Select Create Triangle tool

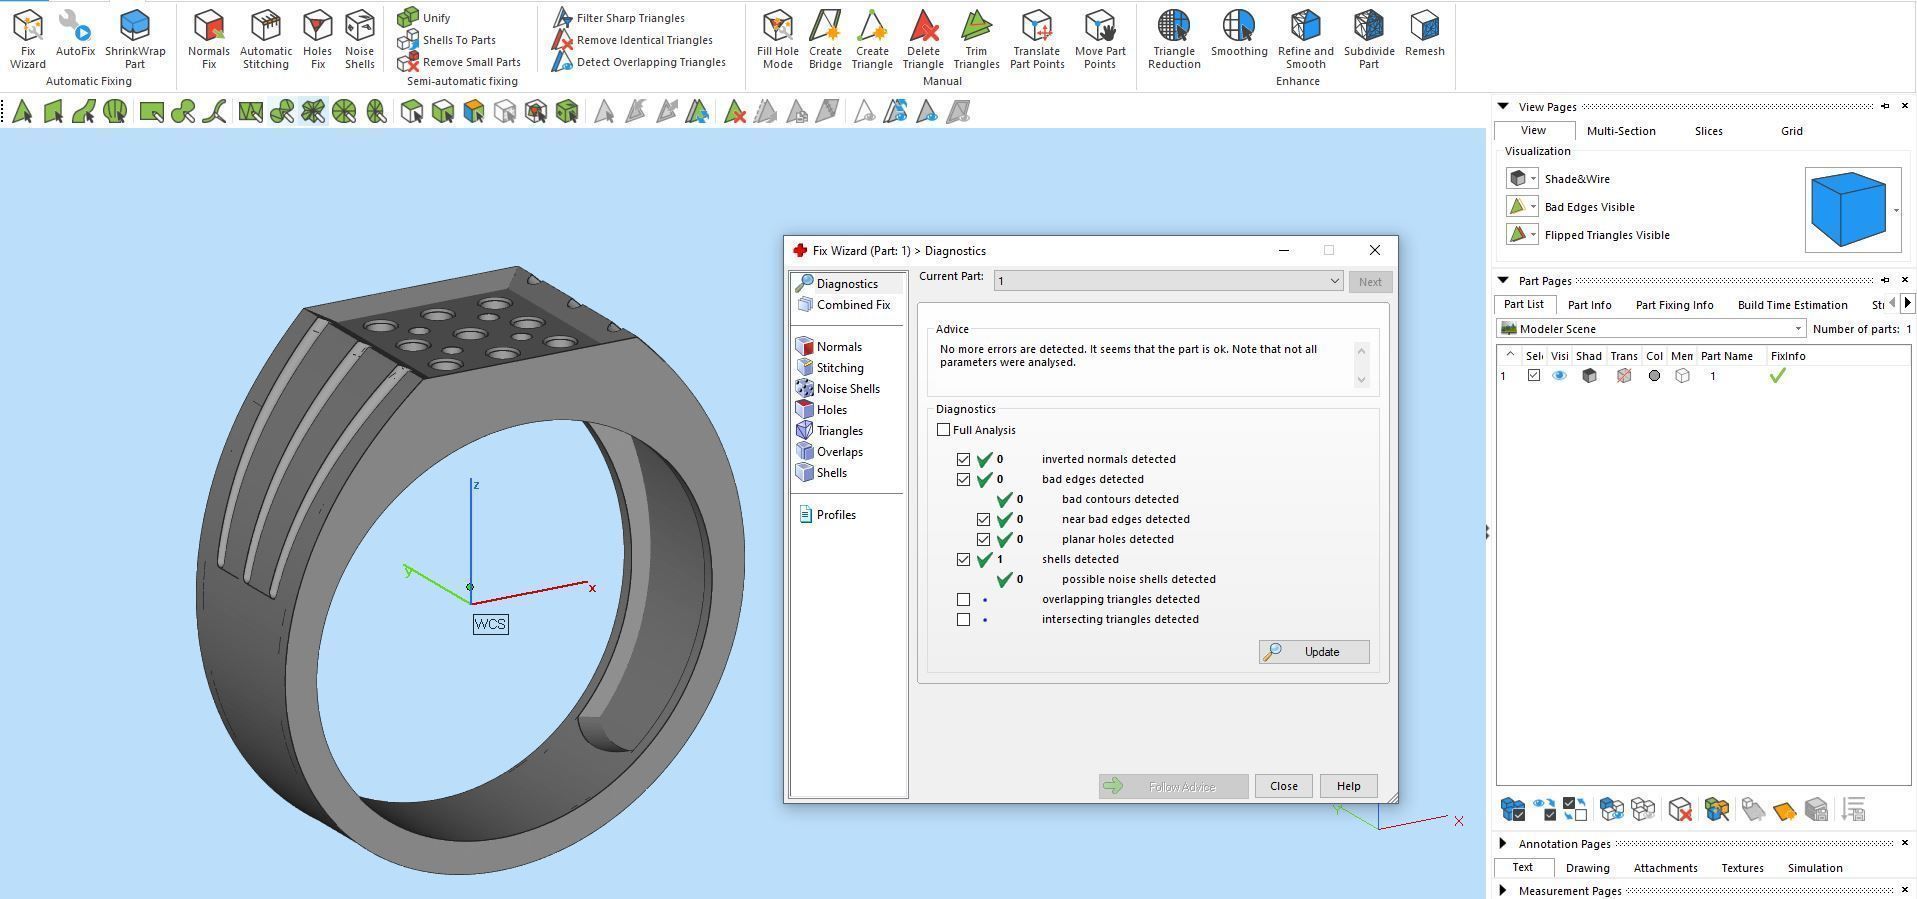[872, 40]
